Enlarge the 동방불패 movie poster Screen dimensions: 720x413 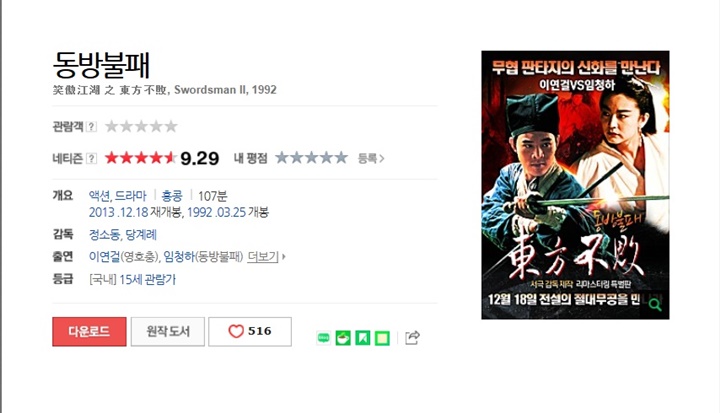(575, 185)
